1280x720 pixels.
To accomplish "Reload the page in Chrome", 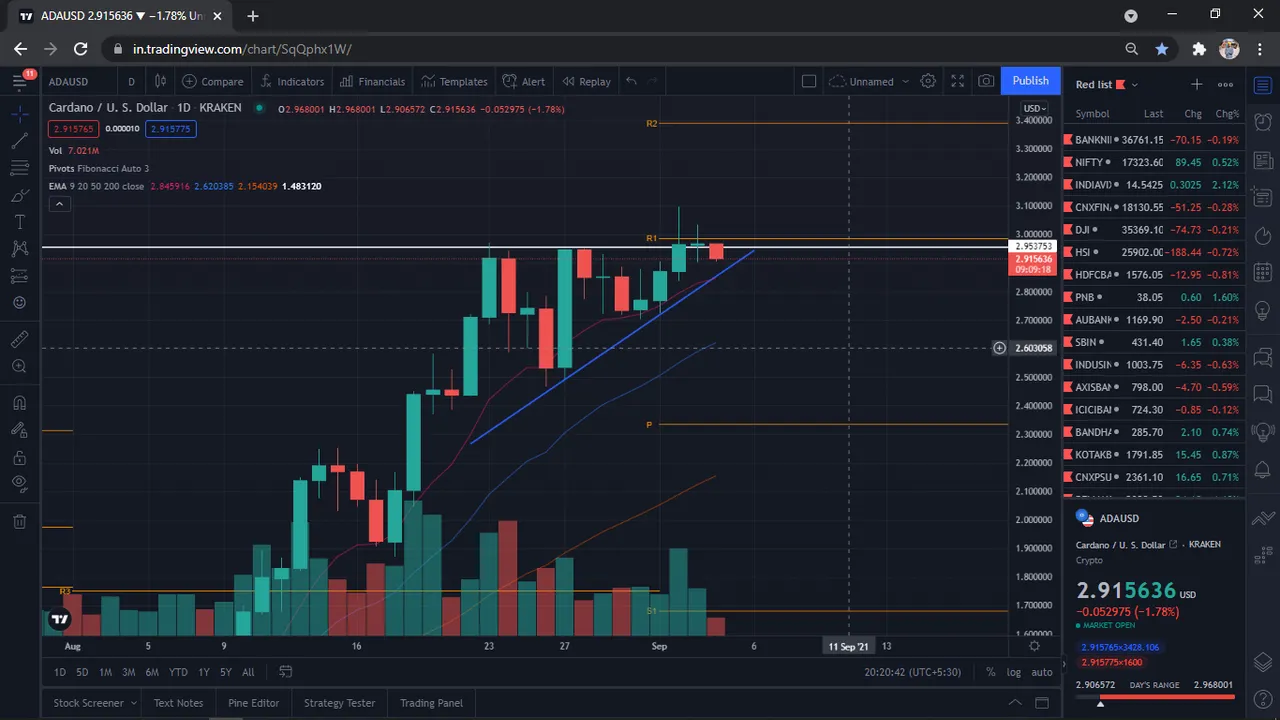I will coord(81,48).
